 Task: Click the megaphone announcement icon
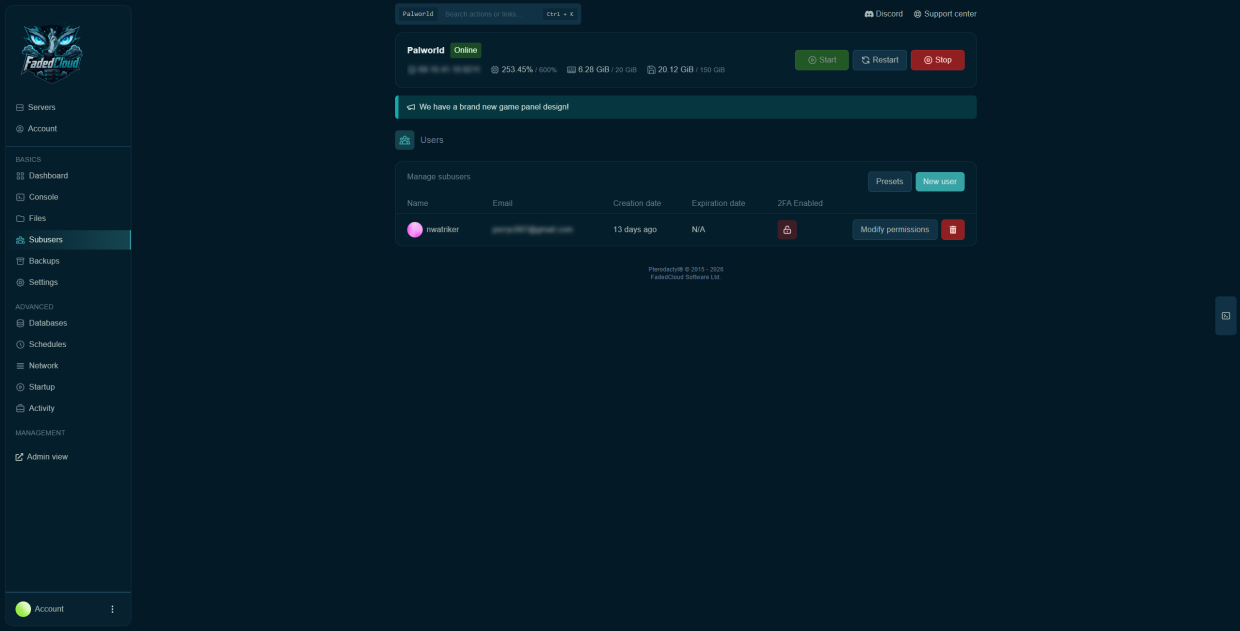(411, 107)
